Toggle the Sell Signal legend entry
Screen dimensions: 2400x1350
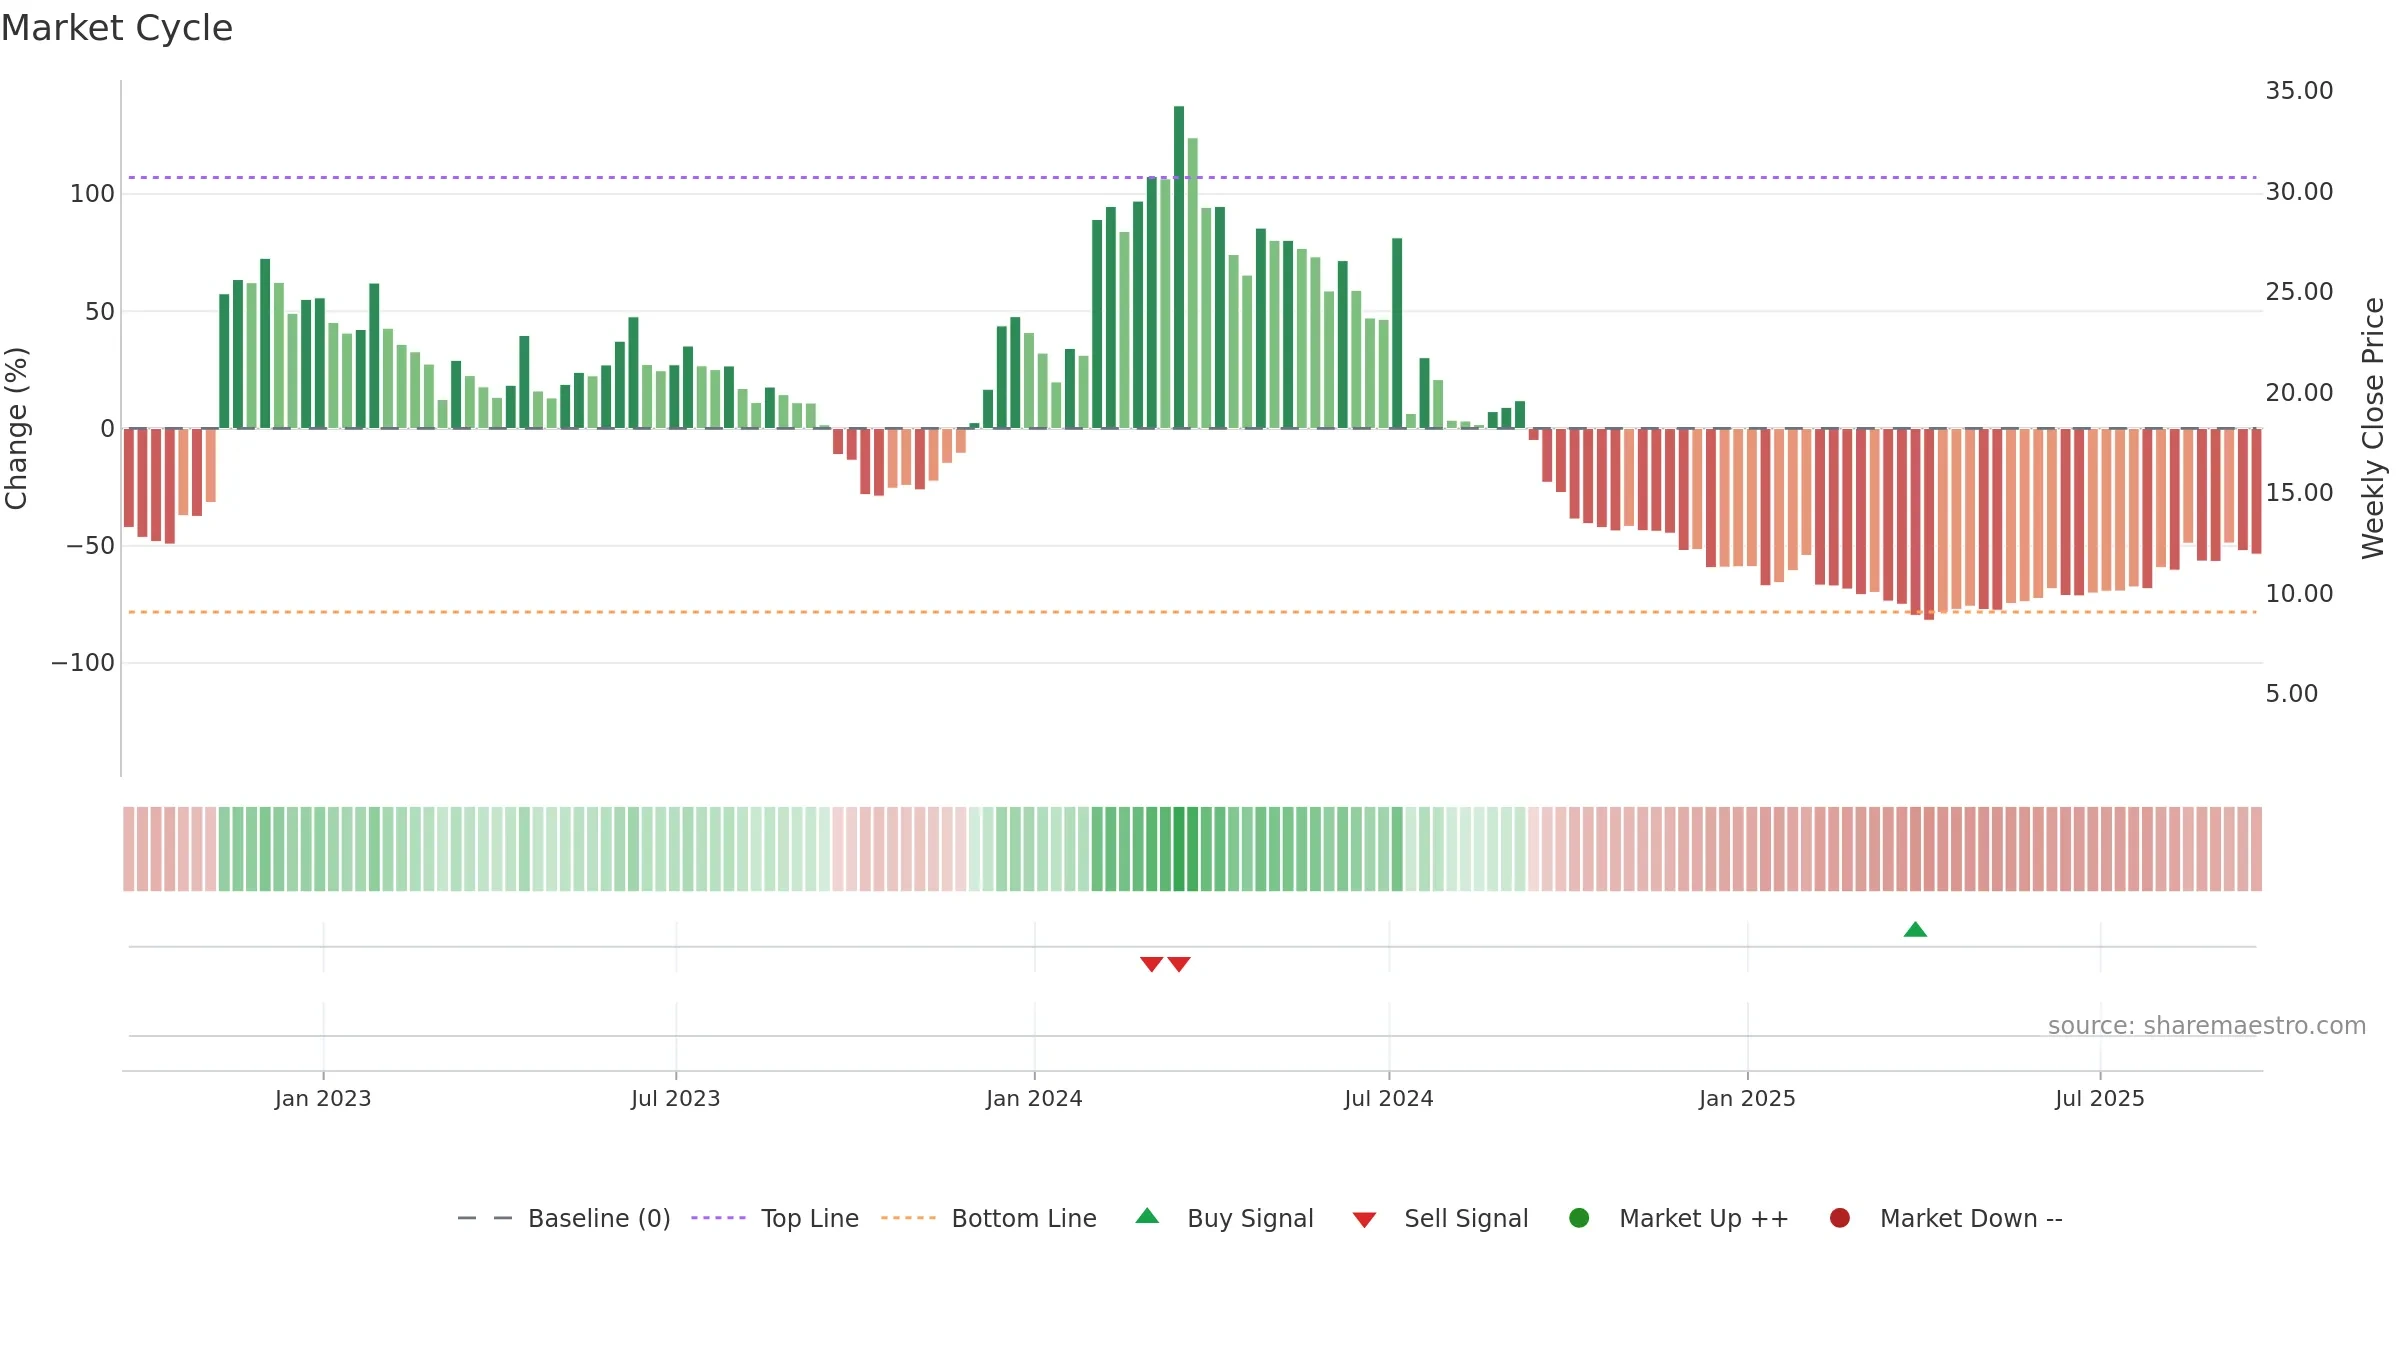[x=1440, y=1218]
